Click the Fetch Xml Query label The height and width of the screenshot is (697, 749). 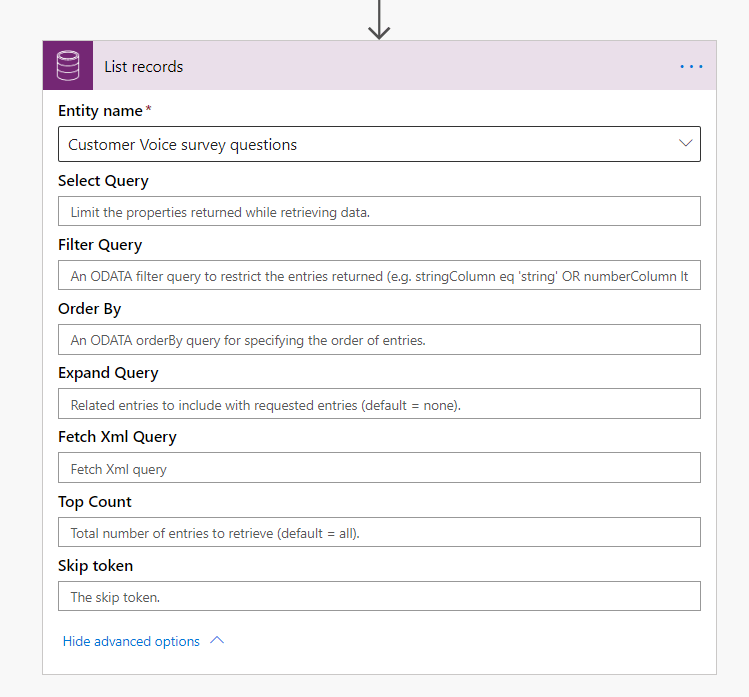point(117,437)
